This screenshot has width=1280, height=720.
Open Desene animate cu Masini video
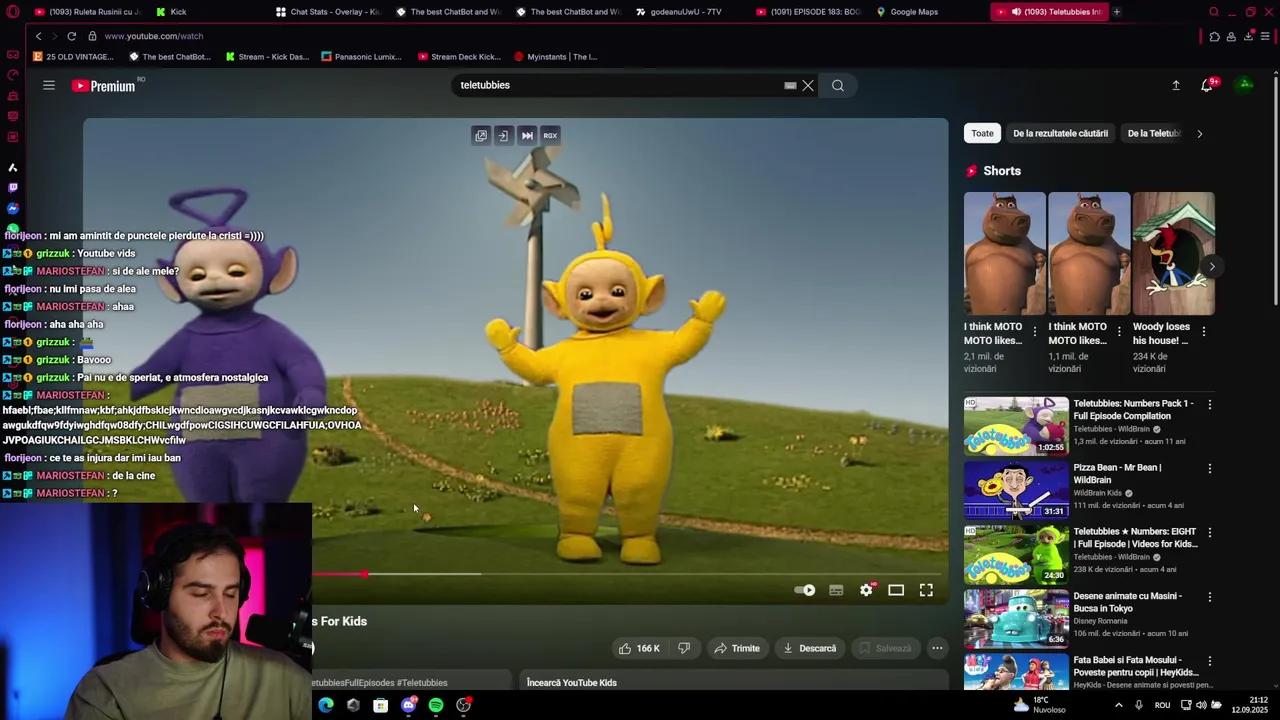1016,618
